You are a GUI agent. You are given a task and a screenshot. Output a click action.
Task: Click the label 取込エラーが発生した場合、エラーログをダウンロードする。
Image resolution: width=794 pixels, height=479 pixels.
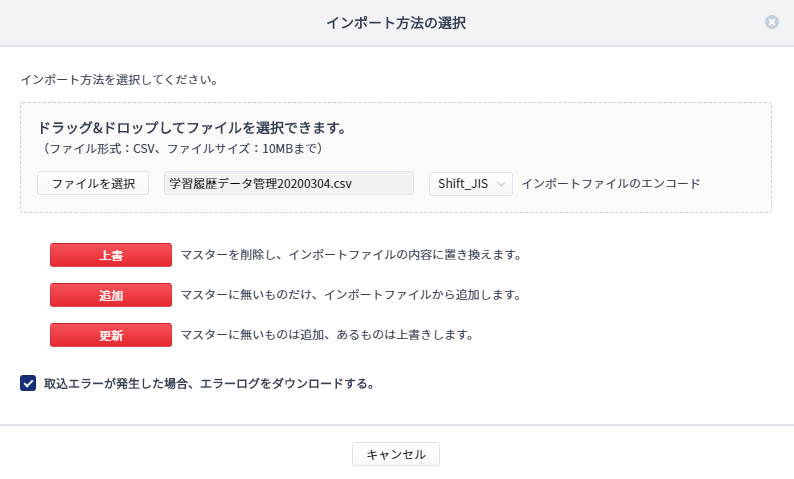(x=210, y=383)
